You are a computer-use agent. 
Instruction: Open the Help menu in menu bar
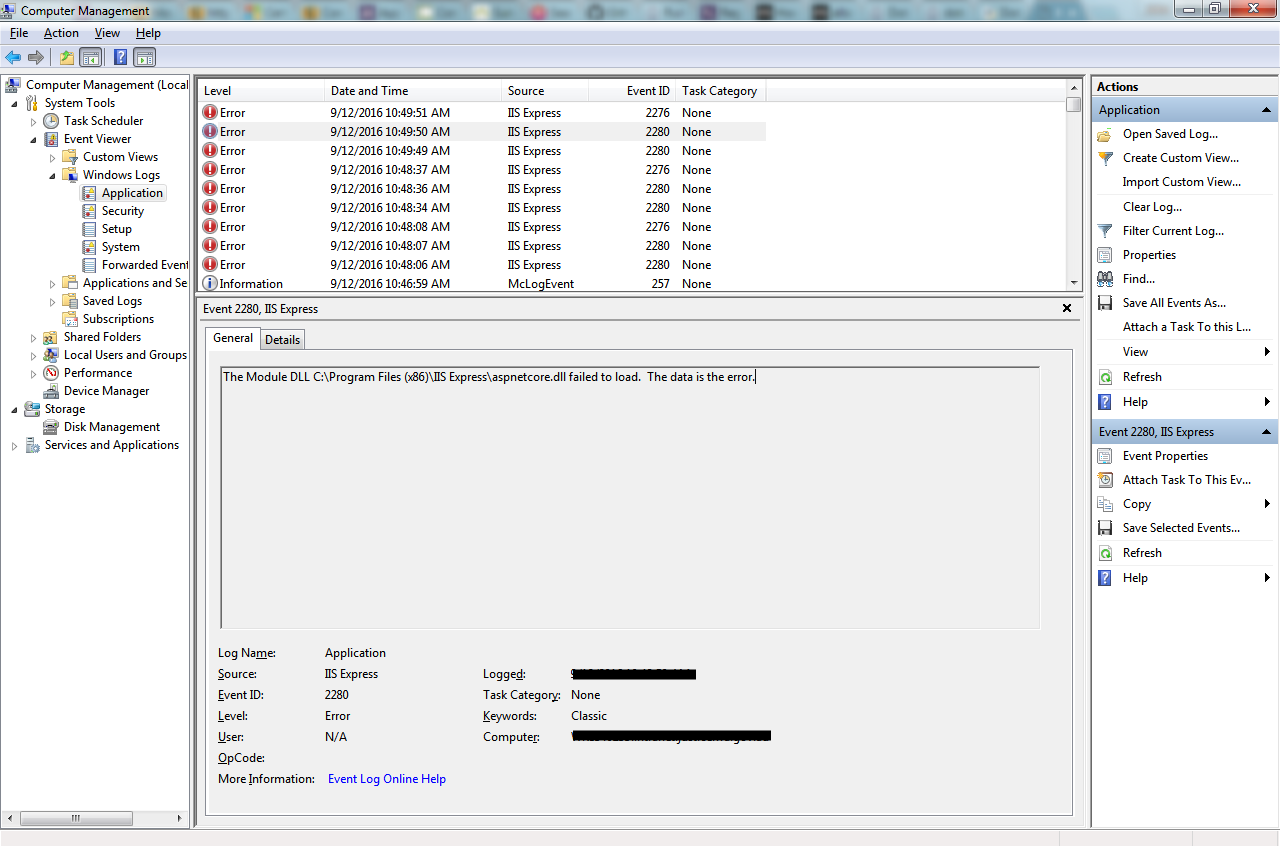click(x=148, y=33)
